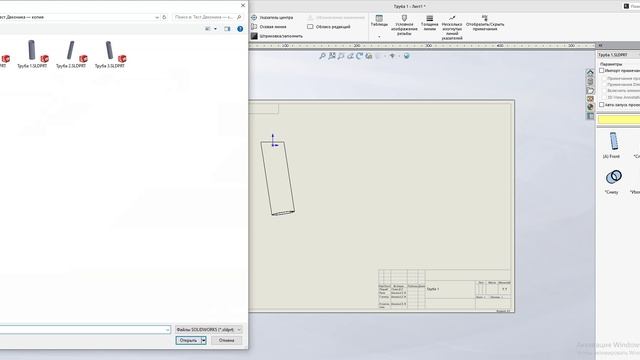
Task: Select the Centerline (Осевая линия) tool
Action: 269,27
